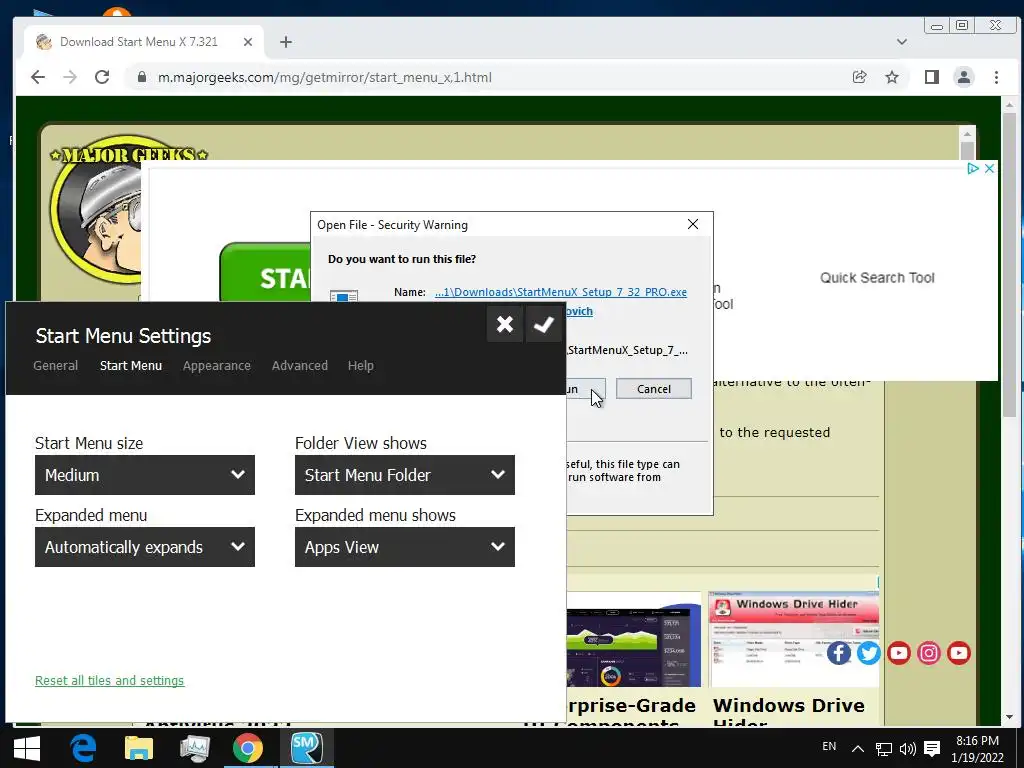Share this page icon in address bar

pos(859,77)
